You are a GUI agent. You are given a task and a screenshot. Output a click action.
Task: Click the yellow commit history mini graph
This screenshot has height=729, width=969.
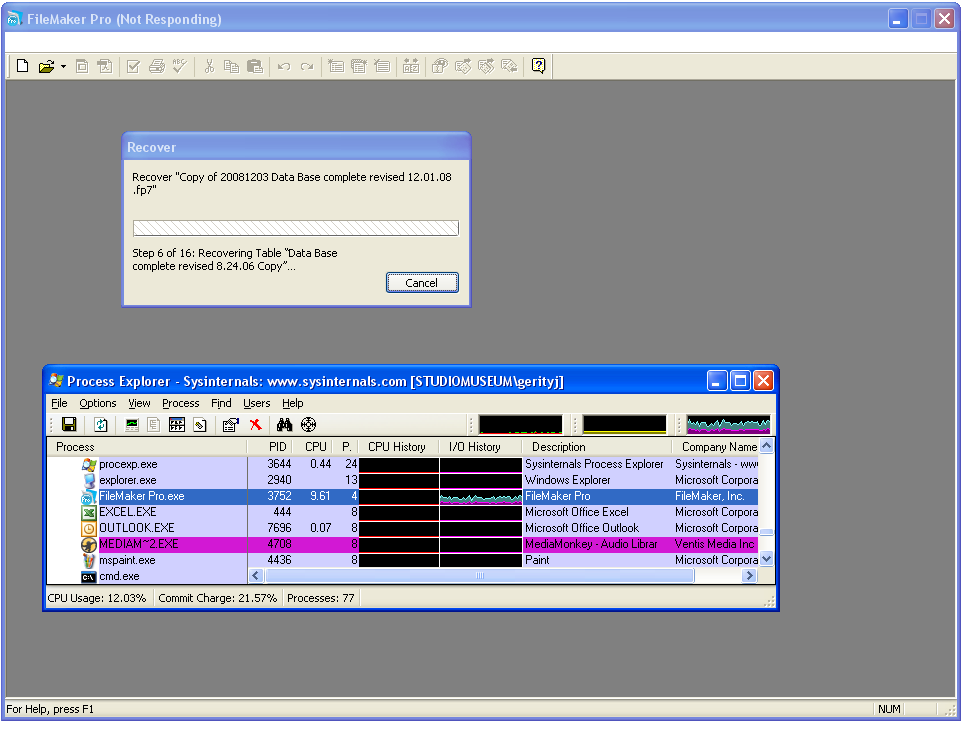624,425
